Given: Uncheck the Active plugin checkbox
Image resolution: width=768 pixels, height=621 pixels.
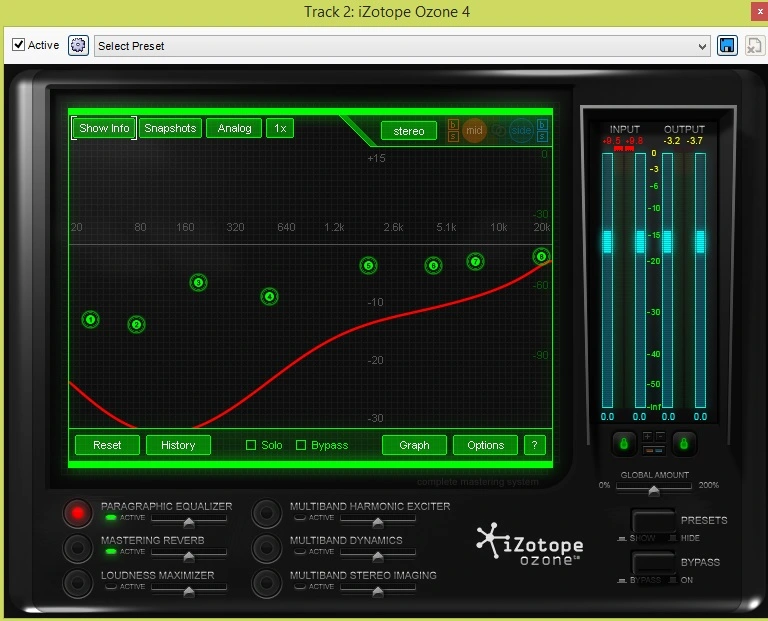Looking at the screenshot, I should [18, 45].
